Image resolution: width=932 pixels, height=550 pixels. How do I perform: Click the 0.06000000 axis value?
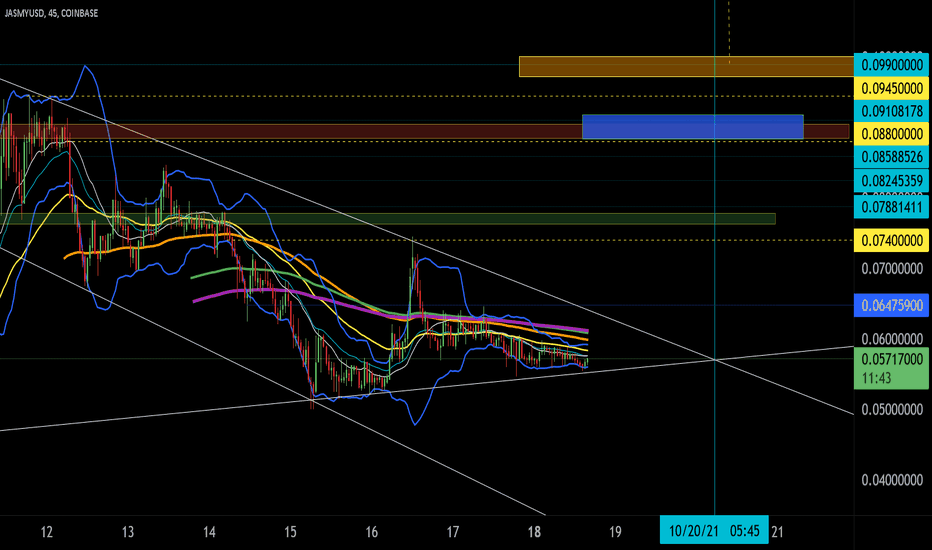tap(892, 339)
